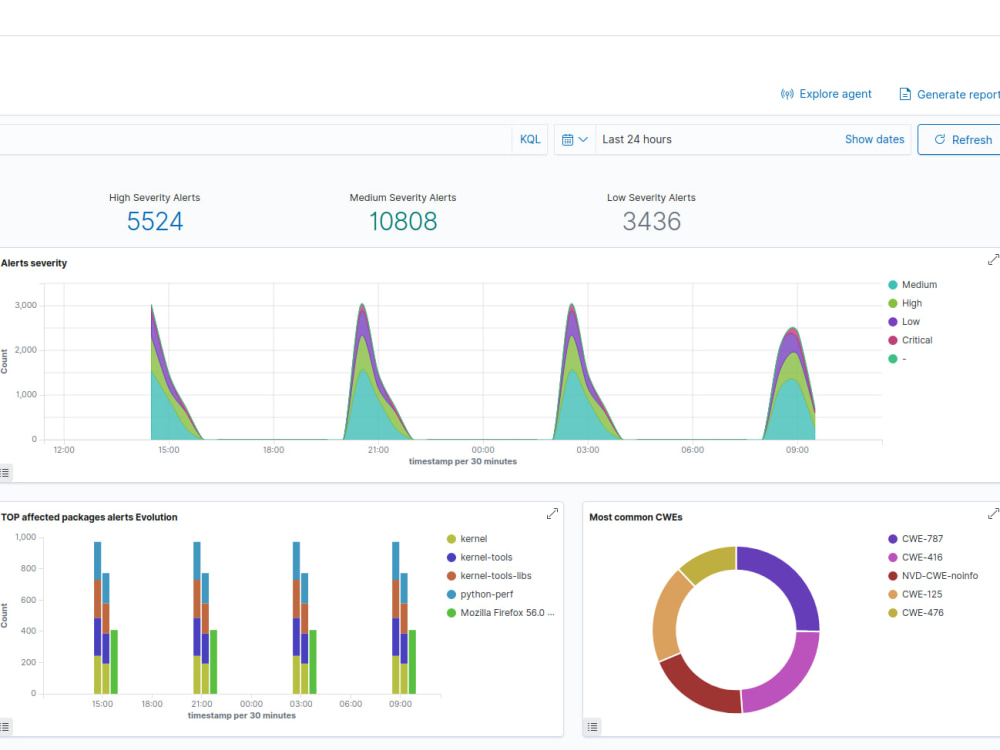This screenshot has height=750, width=1000.
Task: Click the TOP affected packages alerts Evolution title
Action: click(x=89, y=517)
